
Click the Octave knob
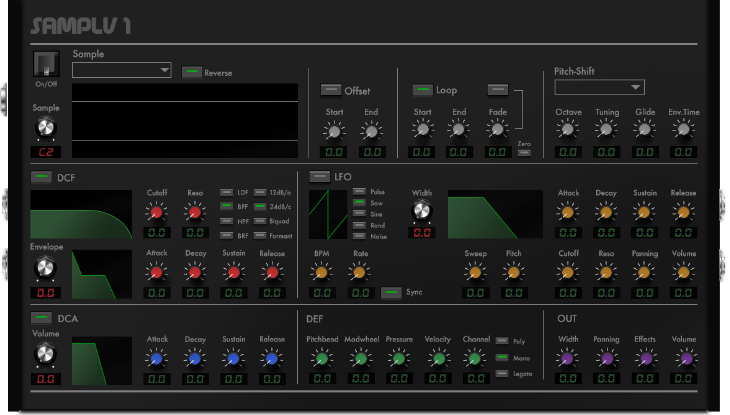click(568, 129)
